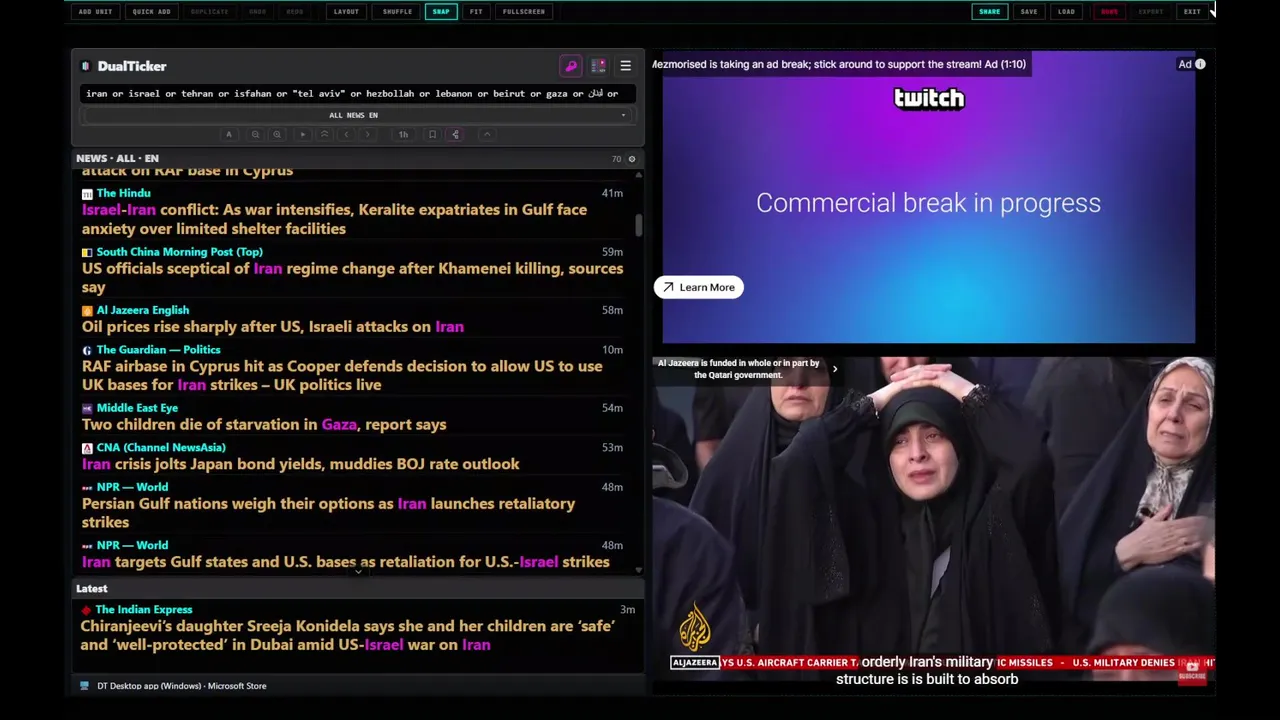Open the ALL NEWS EN dropdown
The image size is (1280, 720).
[356, 115]
